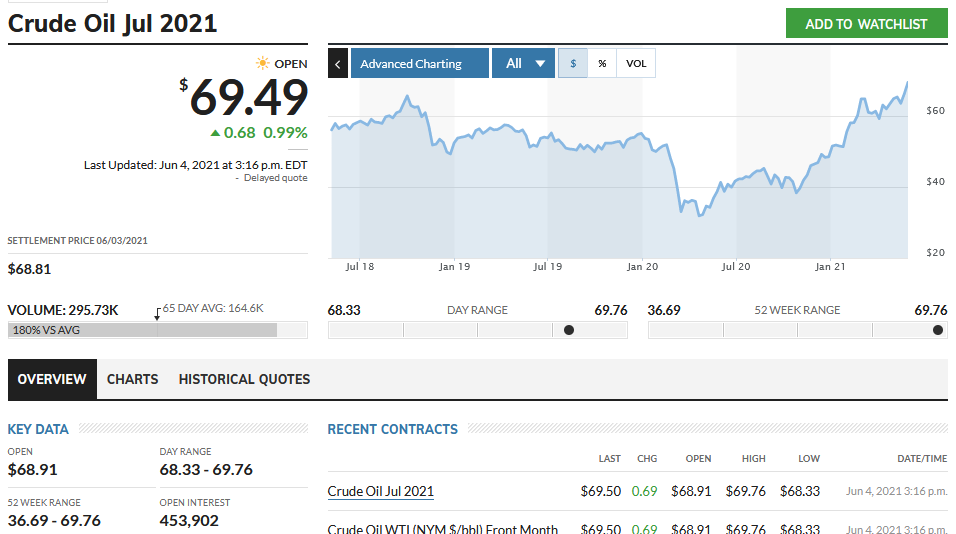Switch chart to percent view

[602, 63]
